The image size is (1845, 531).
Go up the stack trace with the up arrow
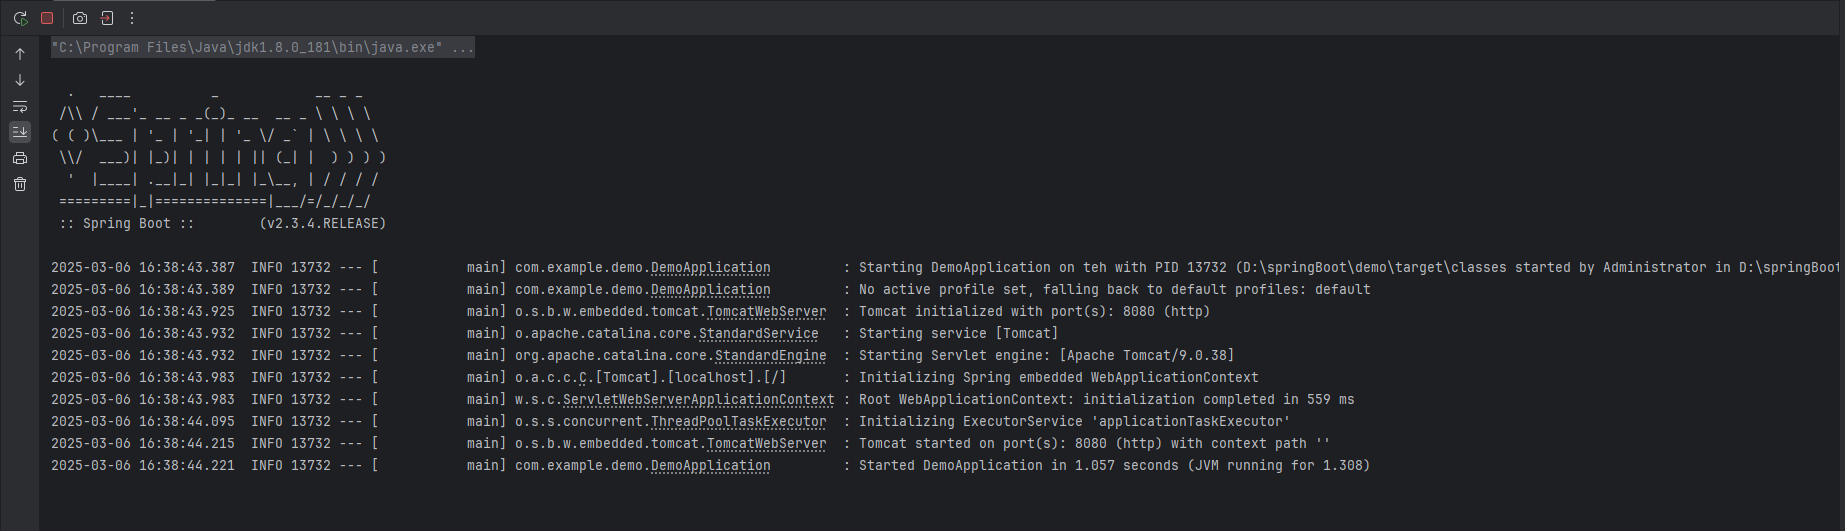pyautogui.click(x=20, y=54)
